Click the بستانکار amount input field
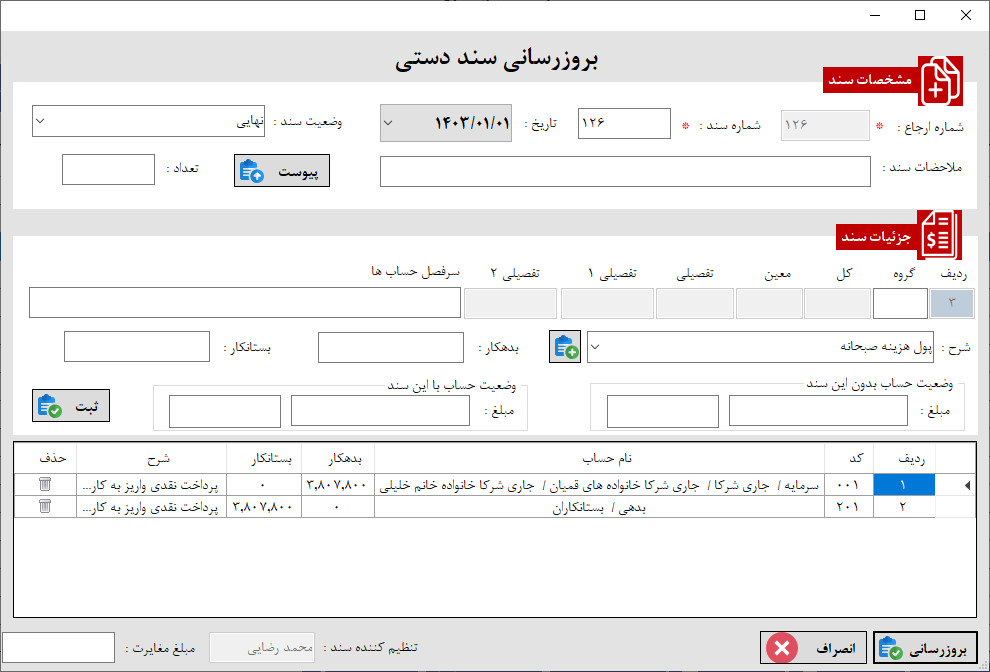Screen dimensions: 990x672 136,346
